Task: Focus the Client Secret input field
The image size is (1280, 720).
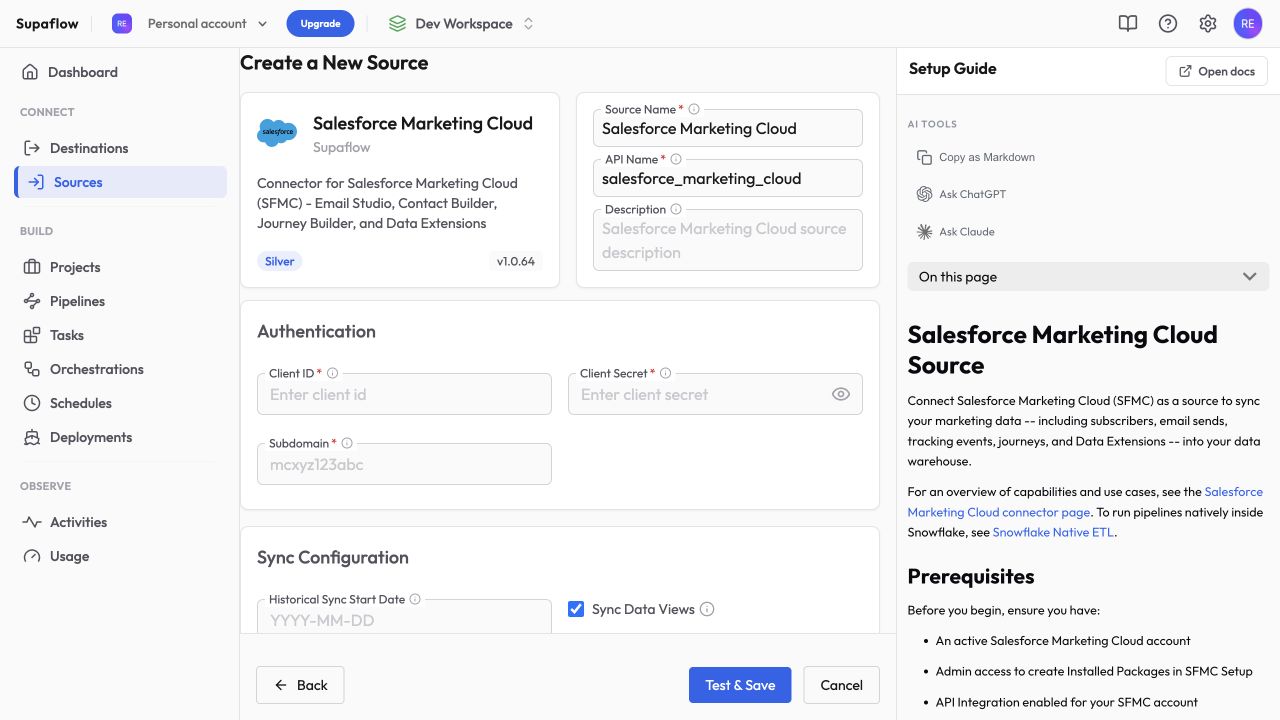Action: pos(715,394)
